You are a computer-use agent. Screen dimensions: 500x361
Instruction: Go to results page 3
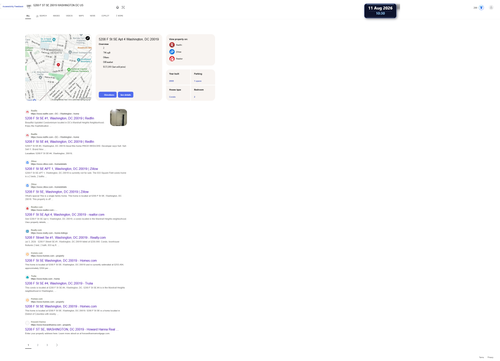point(47,345)
